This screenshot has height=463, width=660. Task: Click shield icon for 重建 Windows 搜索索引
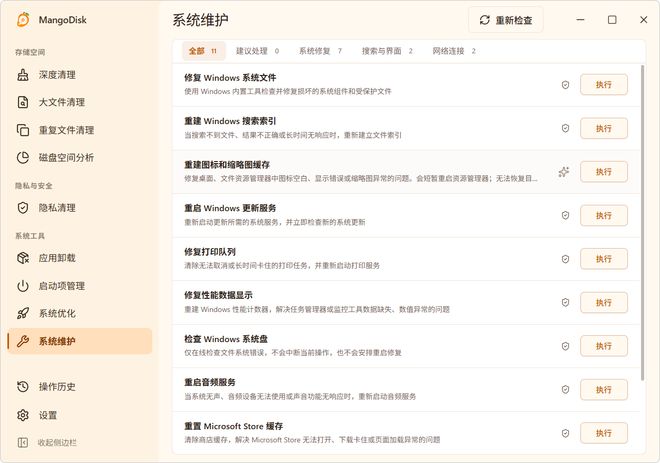coord(565,128)
